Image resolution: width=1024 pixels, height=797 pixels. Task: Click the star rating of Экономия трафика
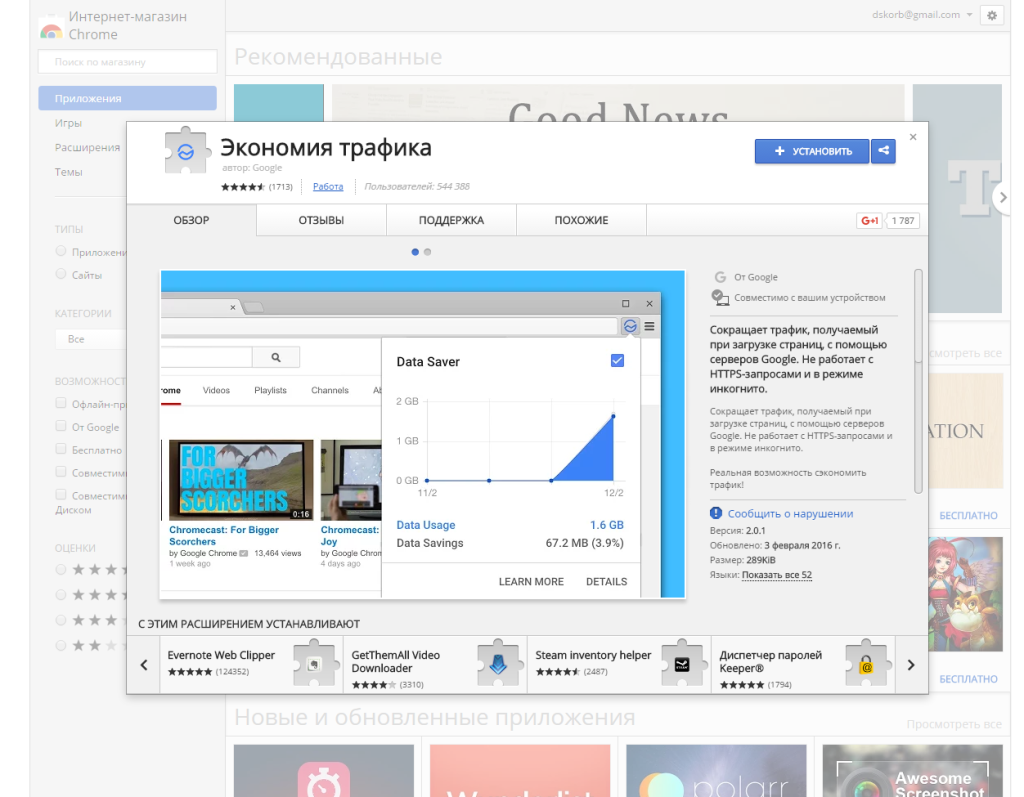[242, 187]
